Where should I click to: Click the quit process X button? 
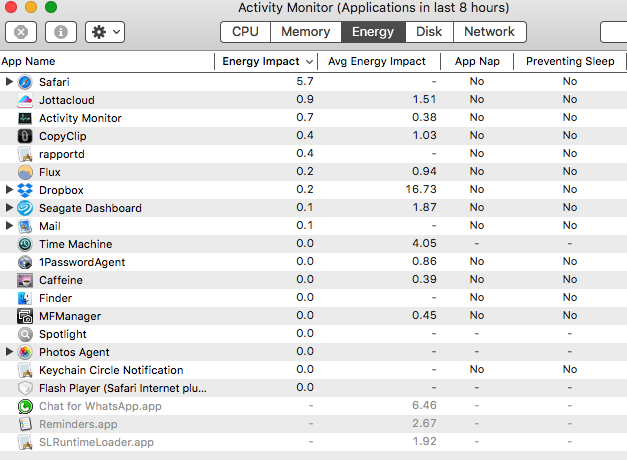[x=21, y=32]
